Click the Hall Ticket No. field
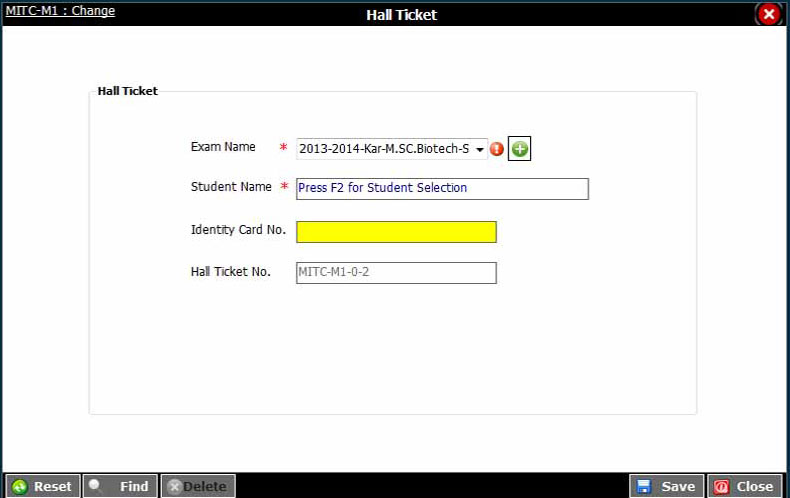790x498 pixels. tap(396, 273)
